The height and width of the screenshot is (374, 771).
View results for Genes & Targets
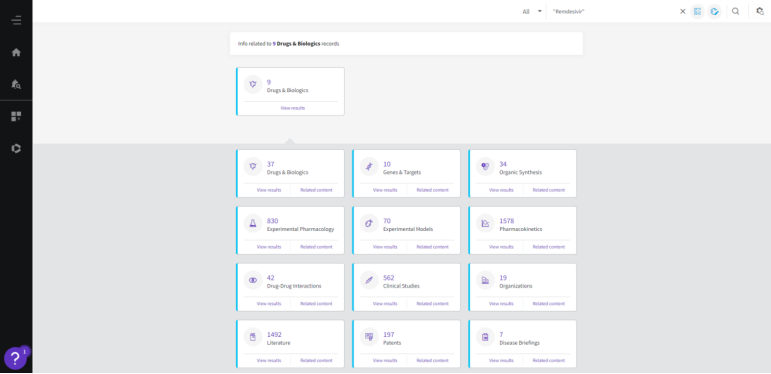click(x=385, y=190)
